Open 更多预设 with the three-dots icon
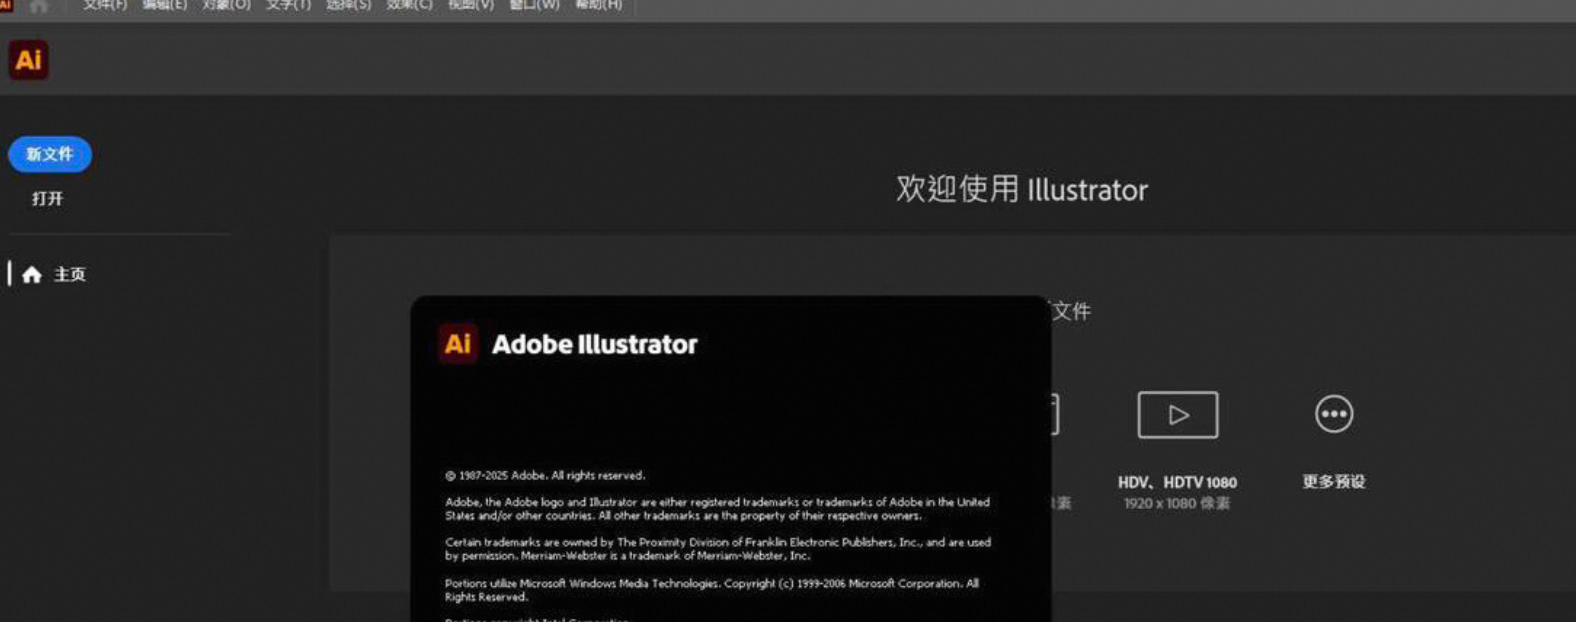Viewport: 1576px width, 622px height. point(1334,414)
